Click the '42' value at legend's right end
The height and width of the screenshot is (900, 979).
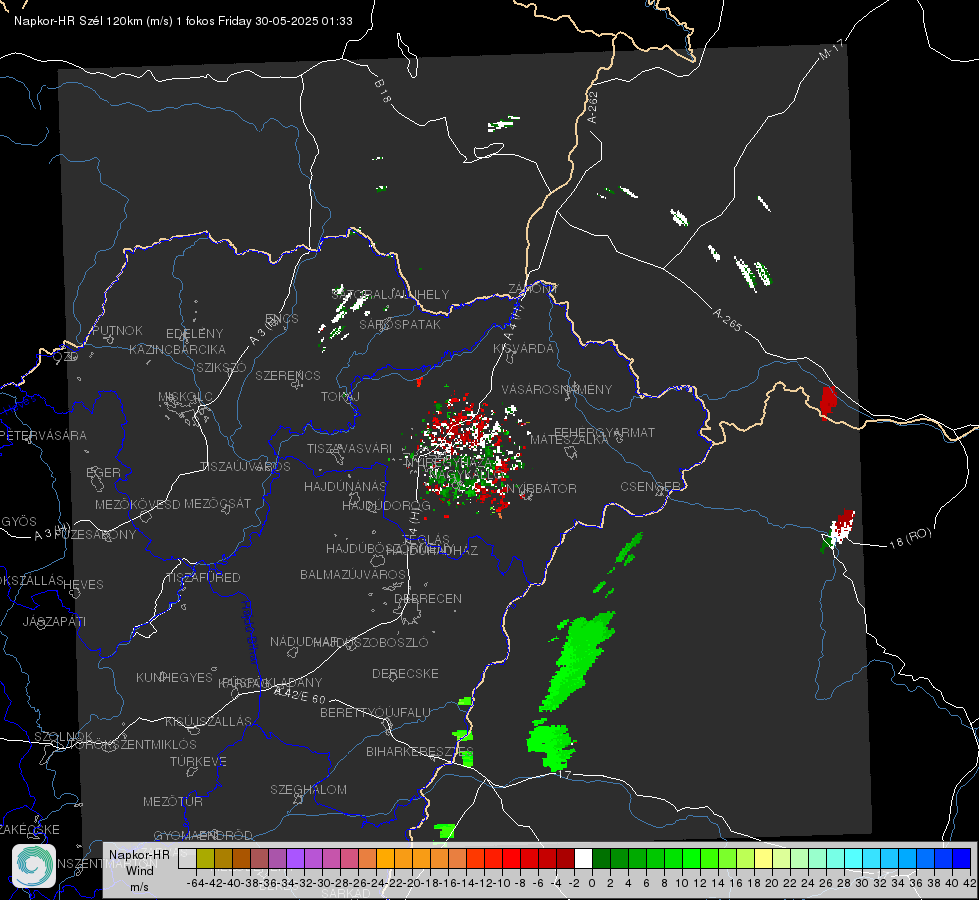(x=969, y=883)
